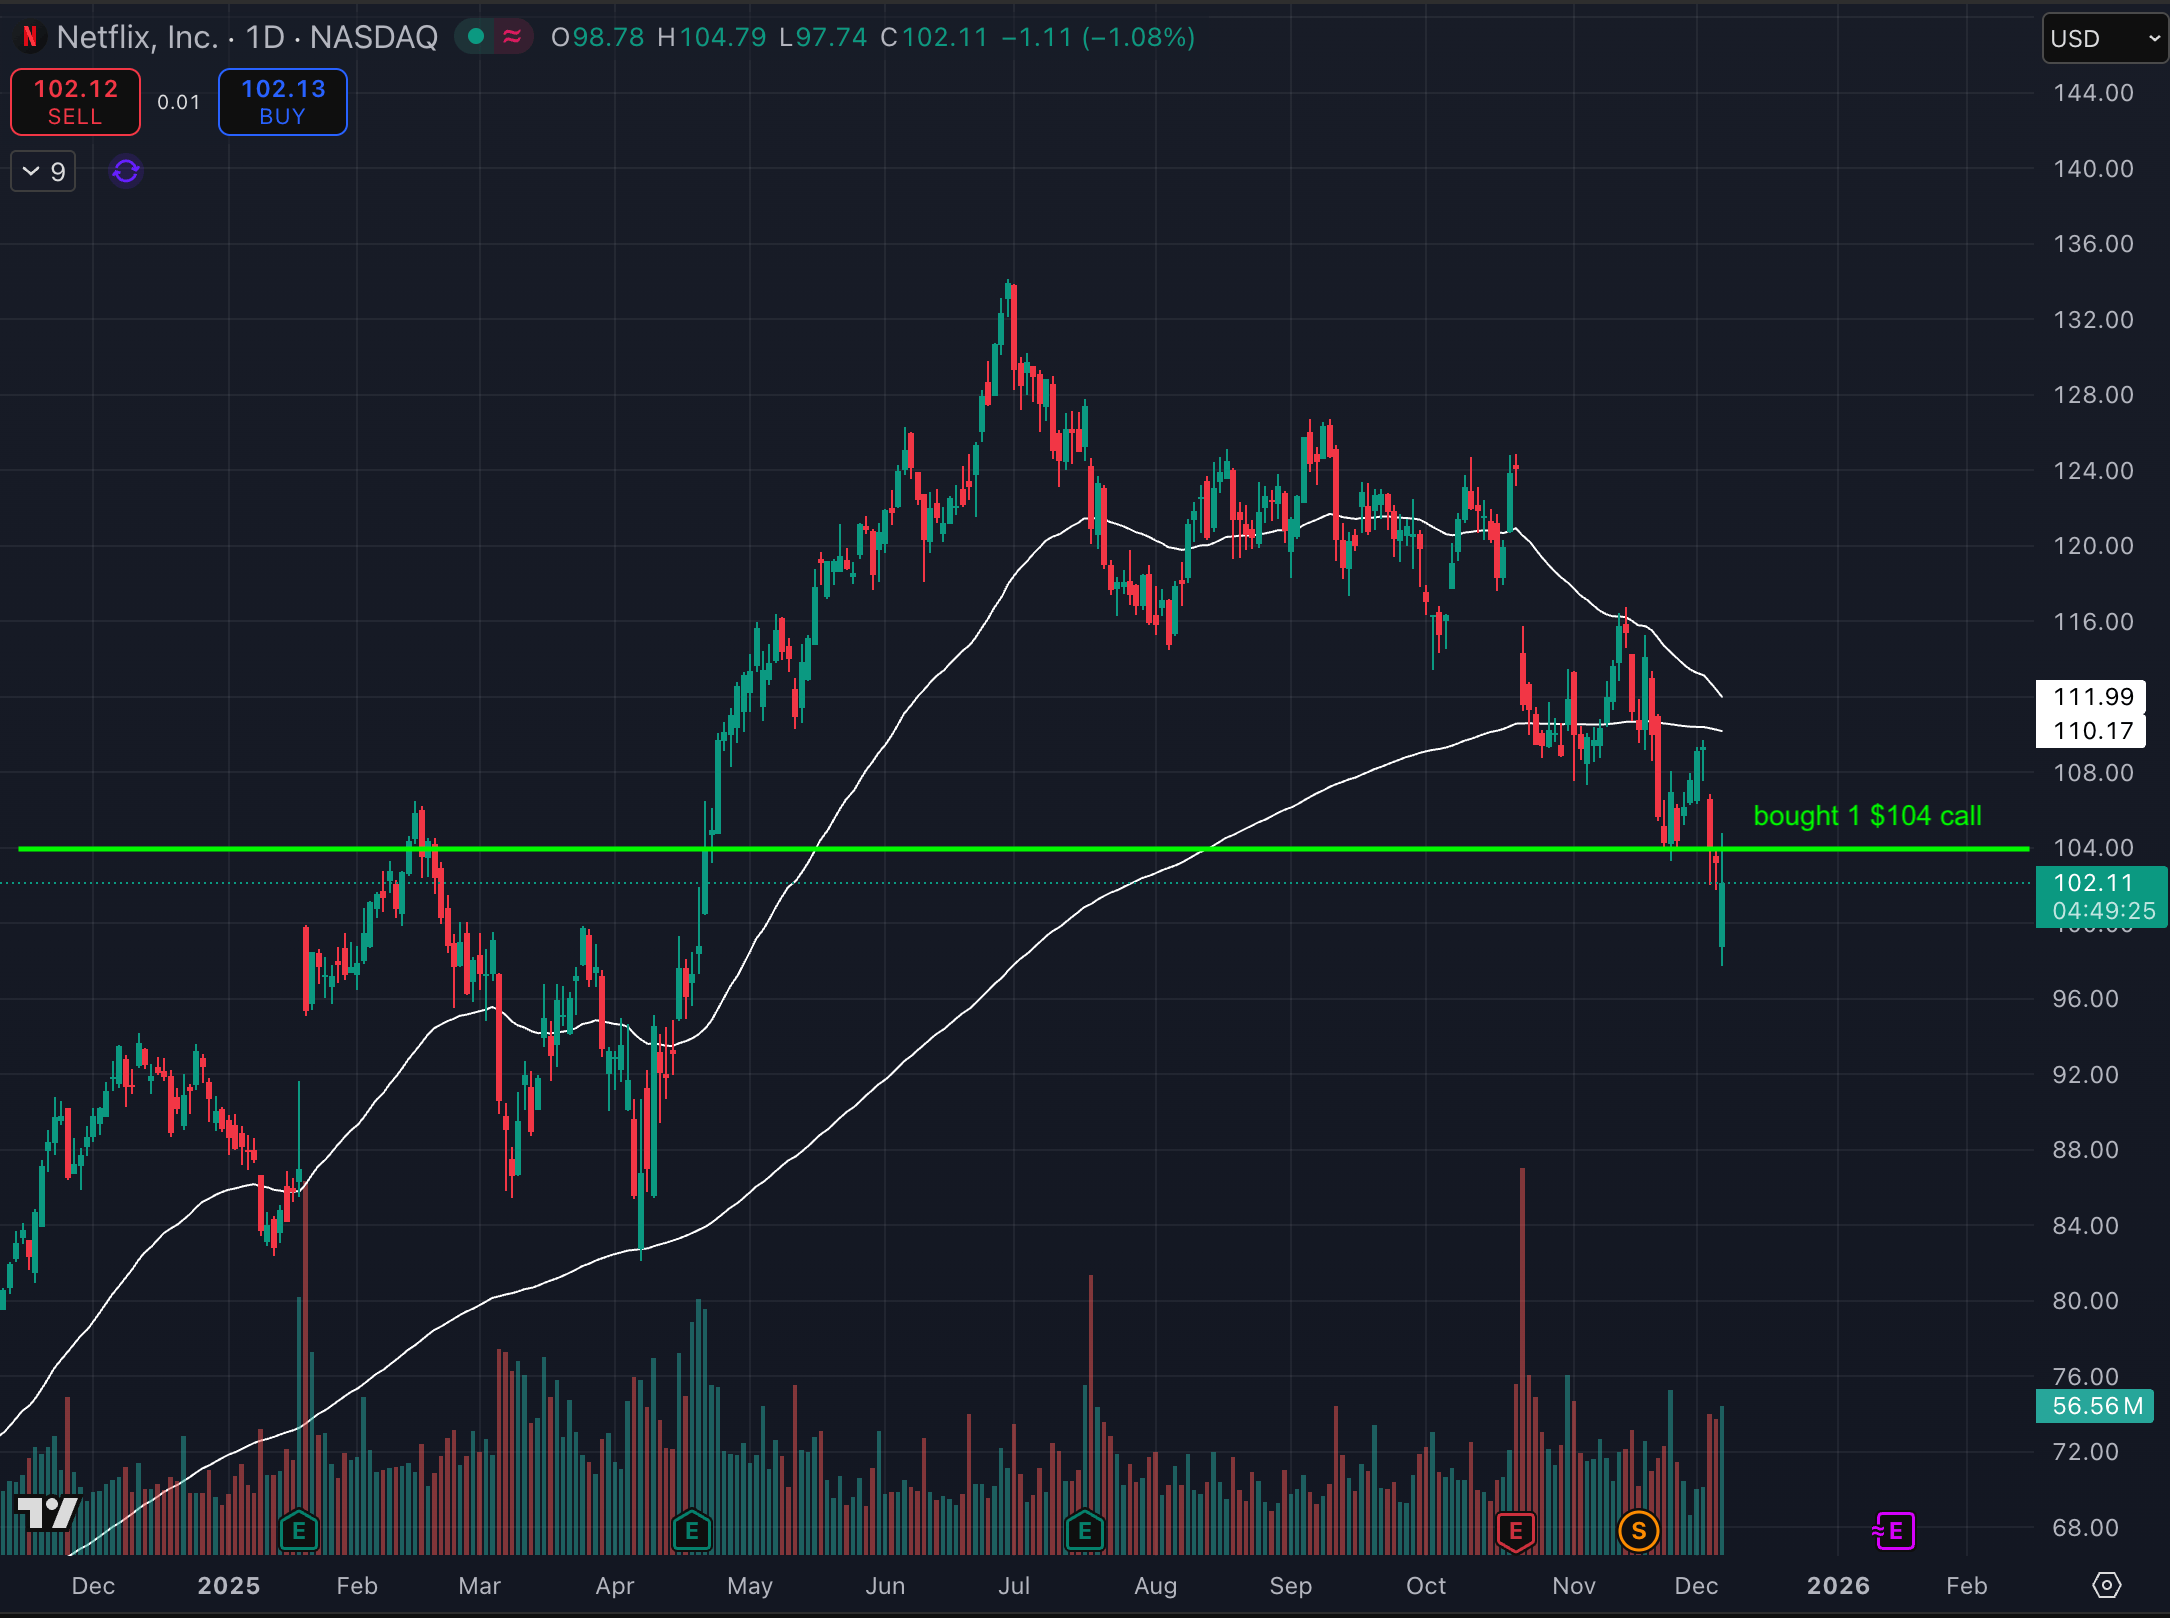Expand the lot size selector showing 9
2170x1618 pixels.
[x=42, y=171]
